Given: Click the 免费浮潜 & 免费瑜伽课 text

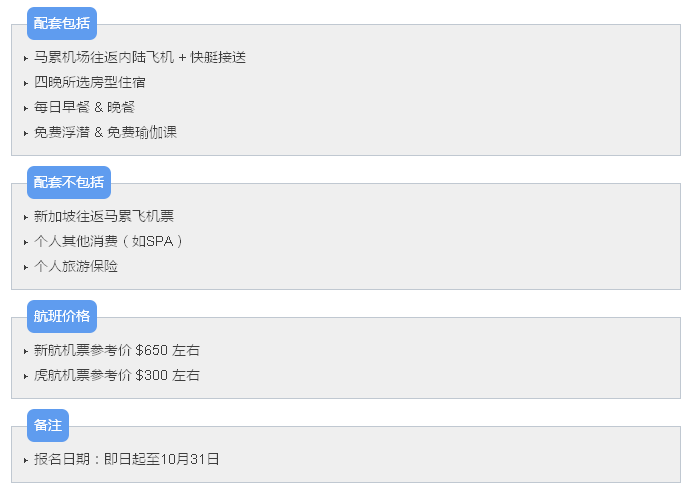Looking at the screenshot, I should [105, 133].
